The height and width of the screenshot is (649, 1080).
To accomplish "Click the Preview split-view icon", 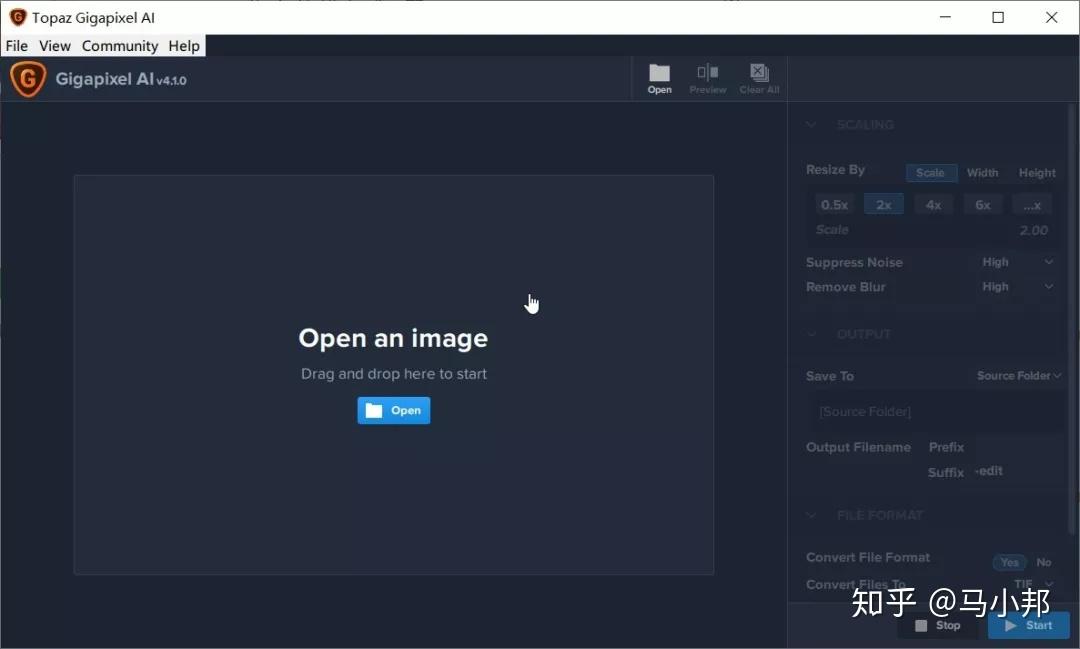I will [707, 78].
